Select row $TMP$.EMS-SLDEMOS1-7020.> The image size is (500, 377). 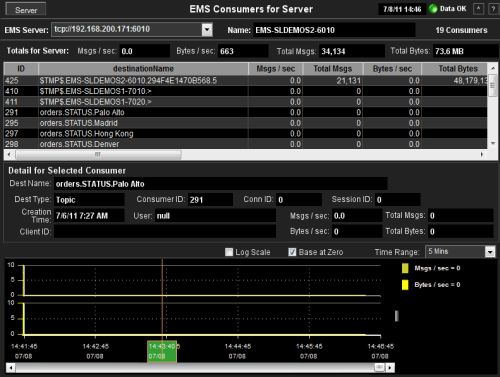click(246, 102)
